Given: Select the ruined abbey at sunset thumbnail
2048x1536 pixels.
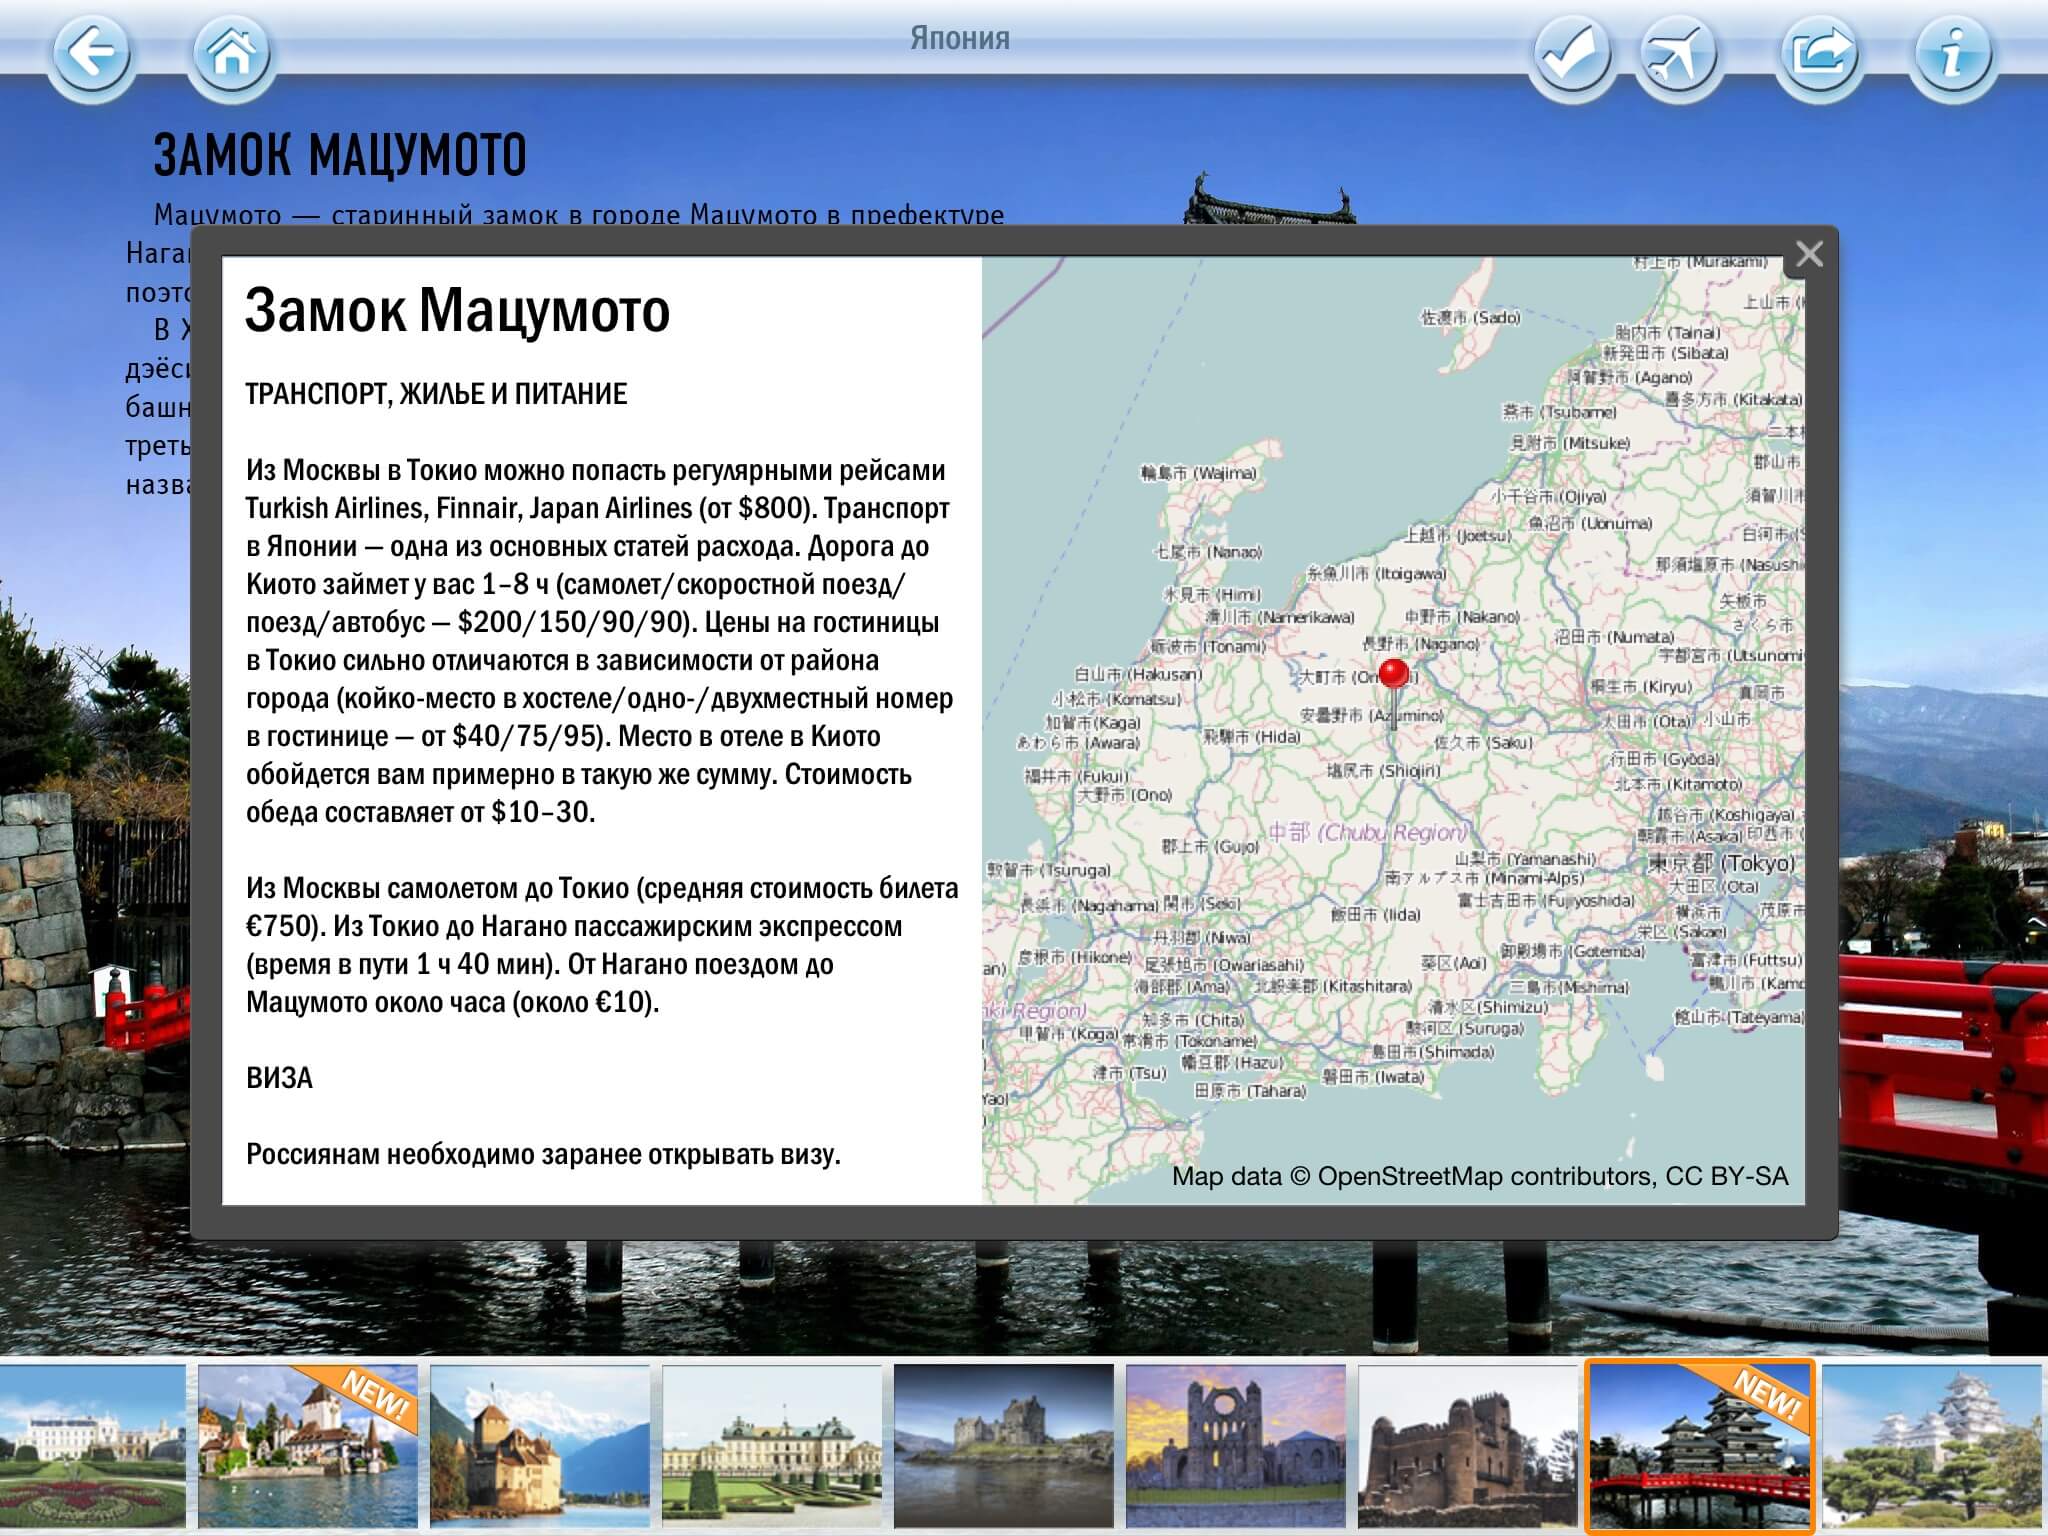Looking at the screenshot, I should [x=1236, y=1446].
